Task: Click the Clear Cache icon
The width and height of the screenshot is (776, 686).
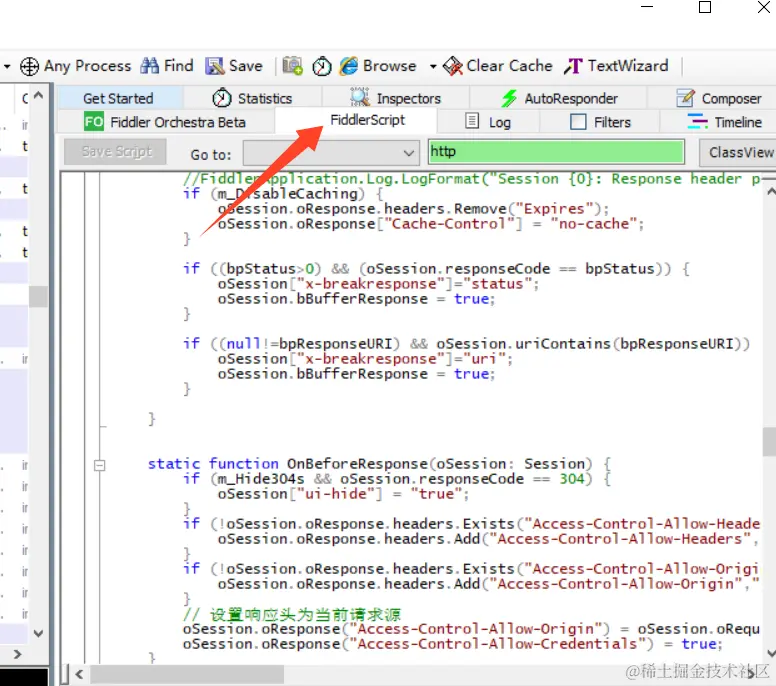Action: 452,66
